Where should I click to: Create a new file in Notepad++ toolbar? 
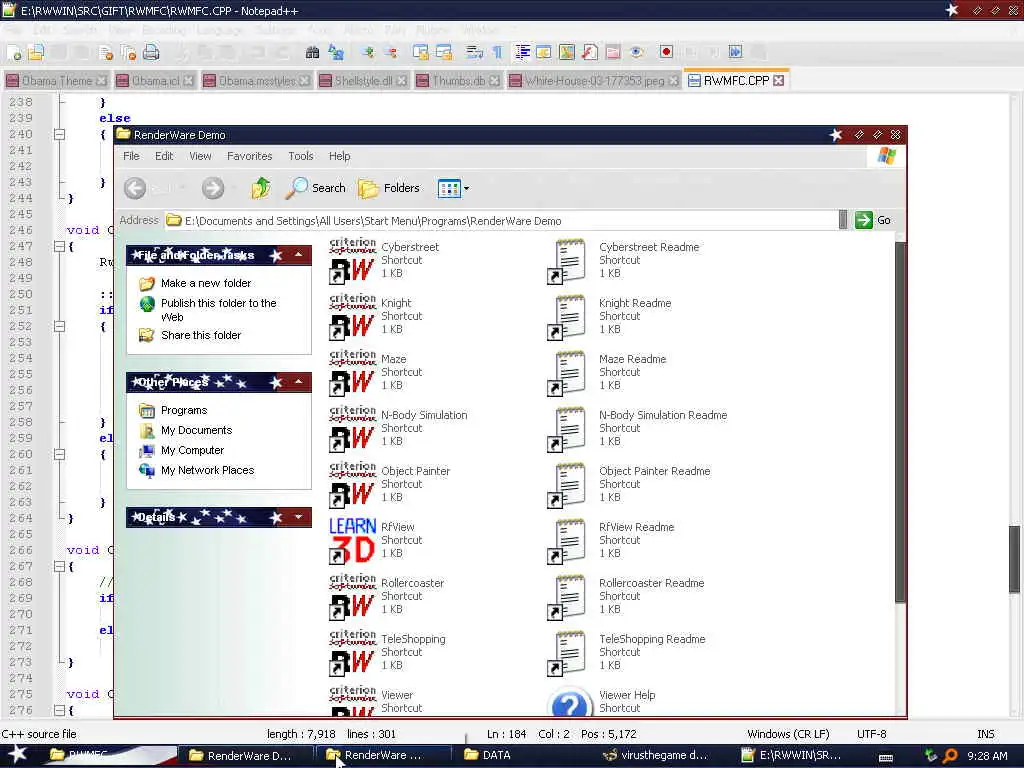pyautogui.click(x=15, y=52)
